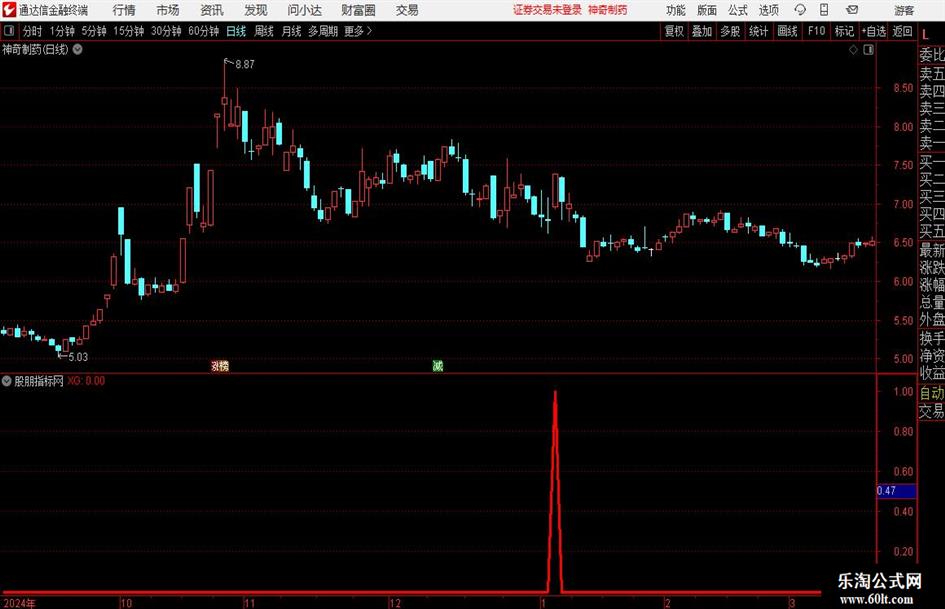Image resolution: width=945 pixels, height=609 pixels.
Task: Open the 问小达 menu
Action: point(304,10)
